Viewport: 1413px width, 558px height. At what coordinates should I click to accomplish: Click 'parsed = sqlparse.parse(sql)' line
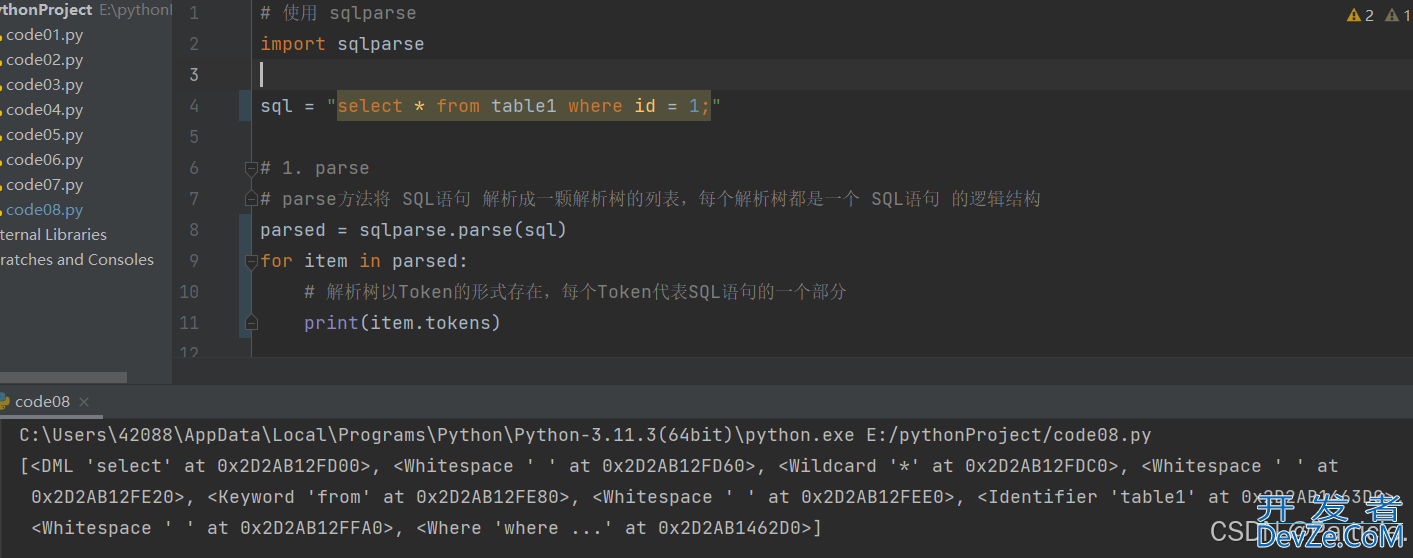[413, 230]
